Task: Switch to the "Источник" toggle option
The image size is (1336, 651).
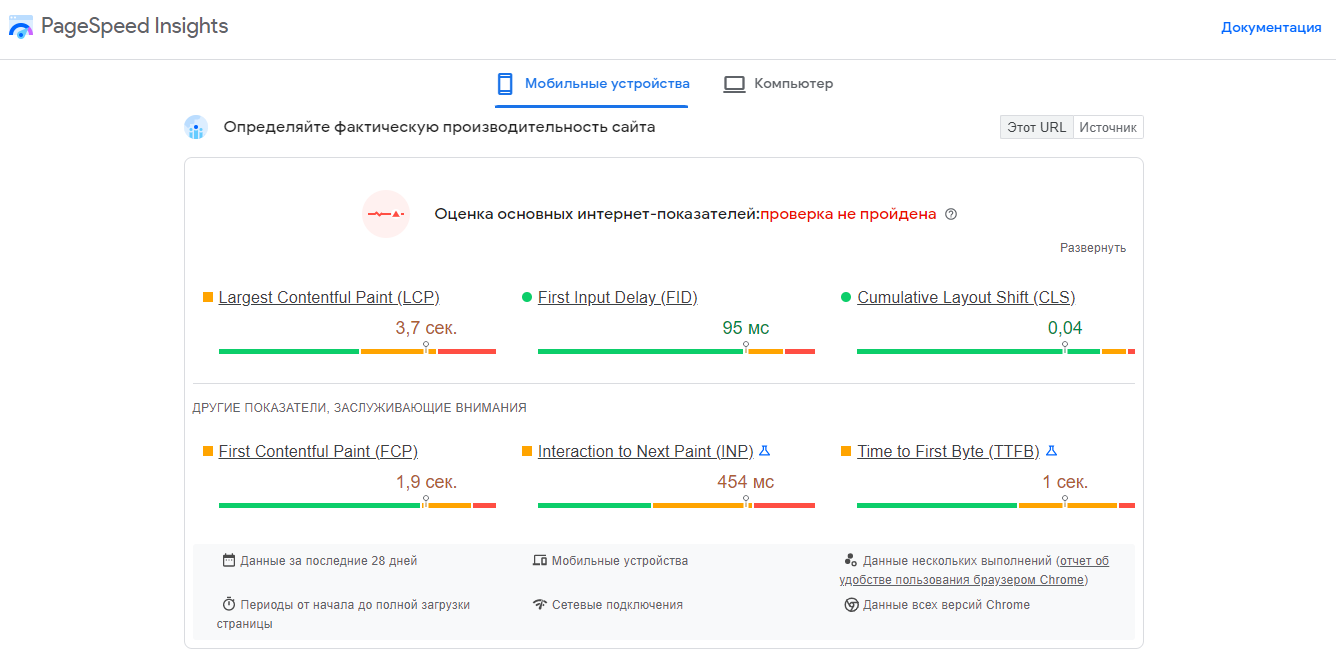Action: point(1108,128)
